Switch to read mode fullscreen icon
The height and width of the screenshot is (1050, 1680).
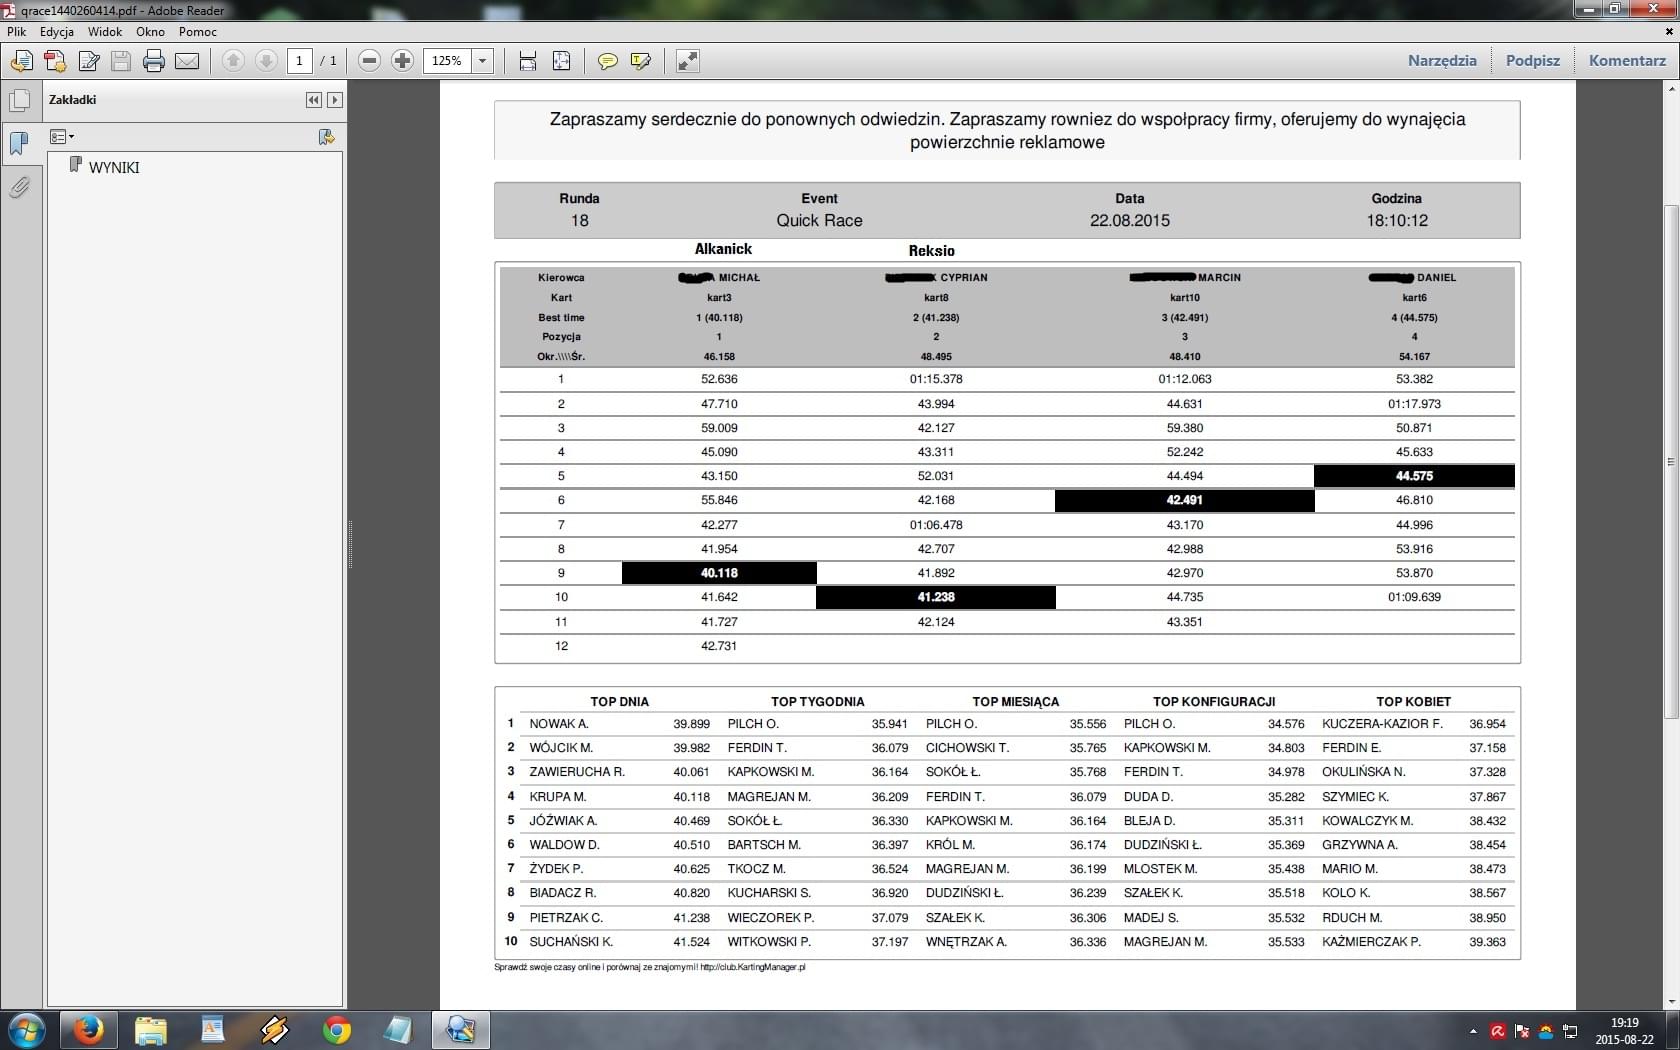click(688, 62)
